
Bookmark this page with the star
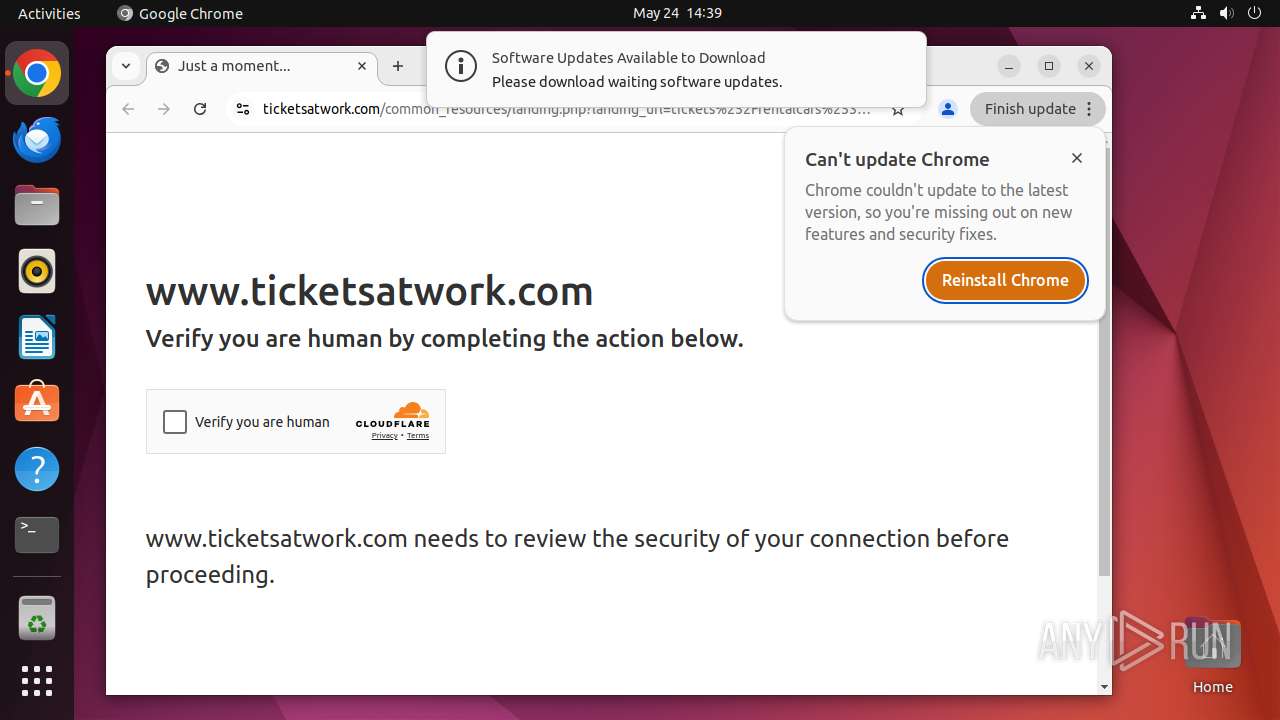pos(898,109)
